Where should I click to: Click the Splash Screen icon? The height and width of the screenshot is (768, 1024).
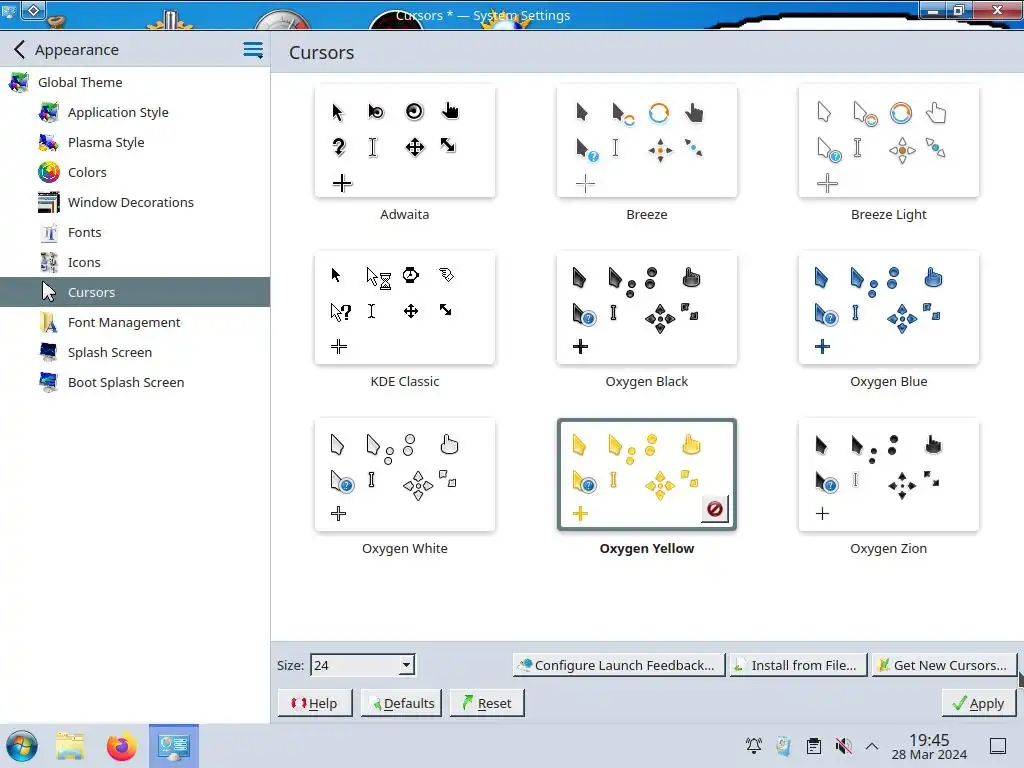49,352
